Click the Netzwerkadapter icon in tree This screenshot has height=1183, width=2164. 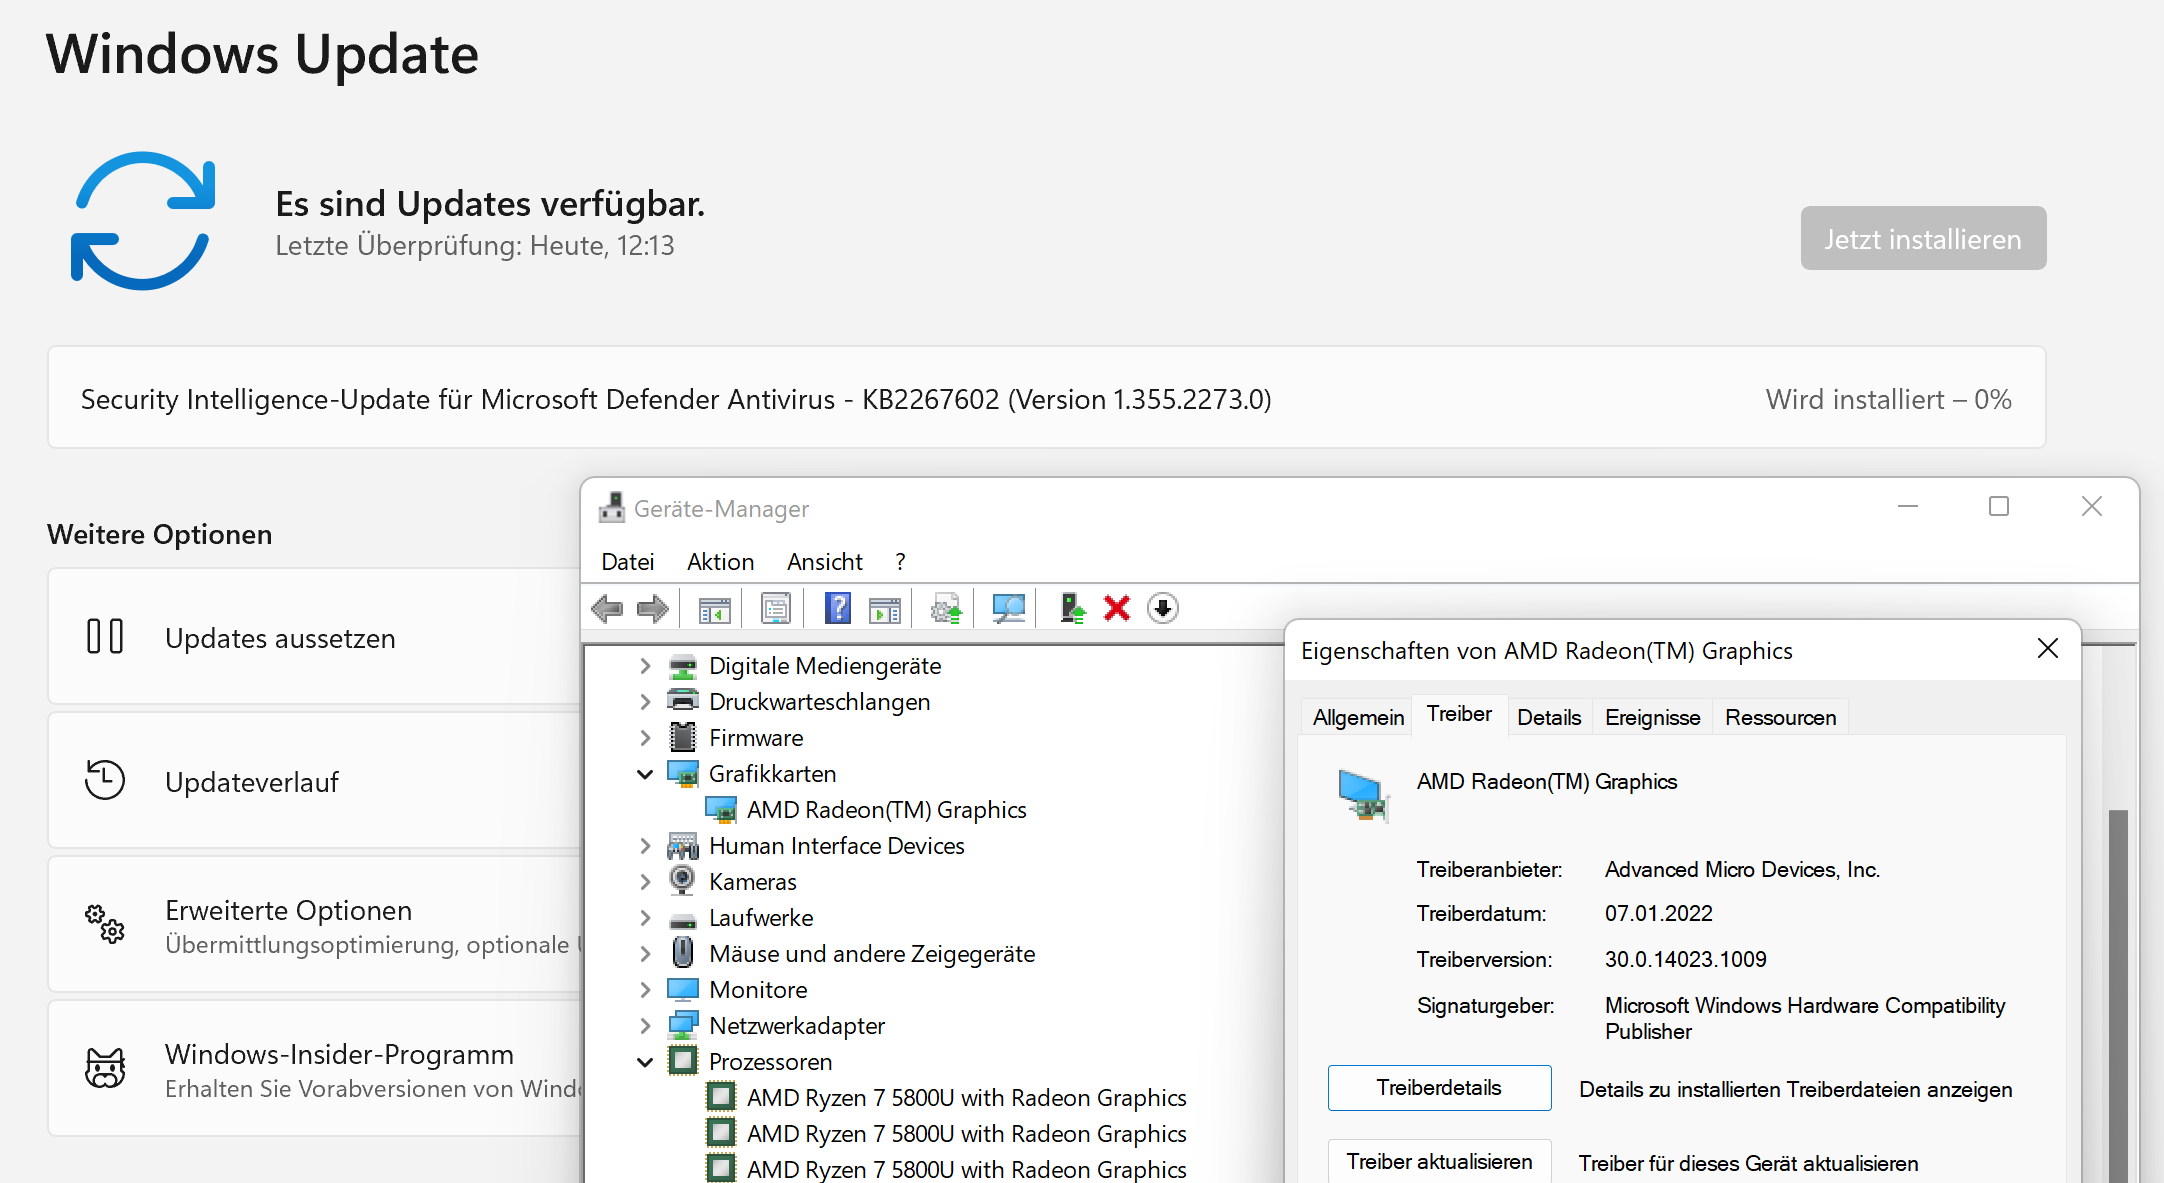point(683,1025)
